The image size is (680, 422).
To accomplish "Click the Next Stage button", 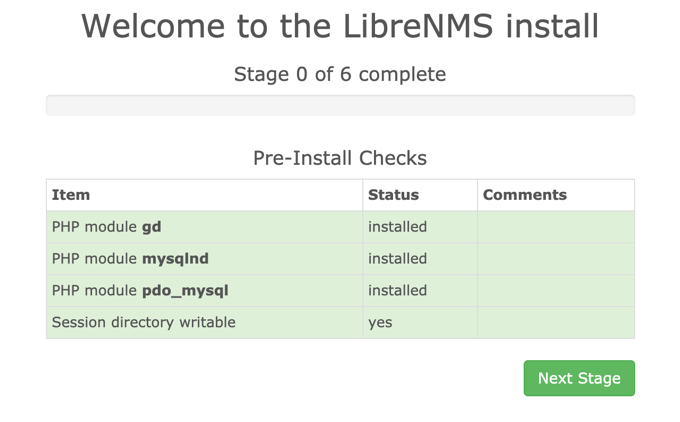I will point(579,378).
